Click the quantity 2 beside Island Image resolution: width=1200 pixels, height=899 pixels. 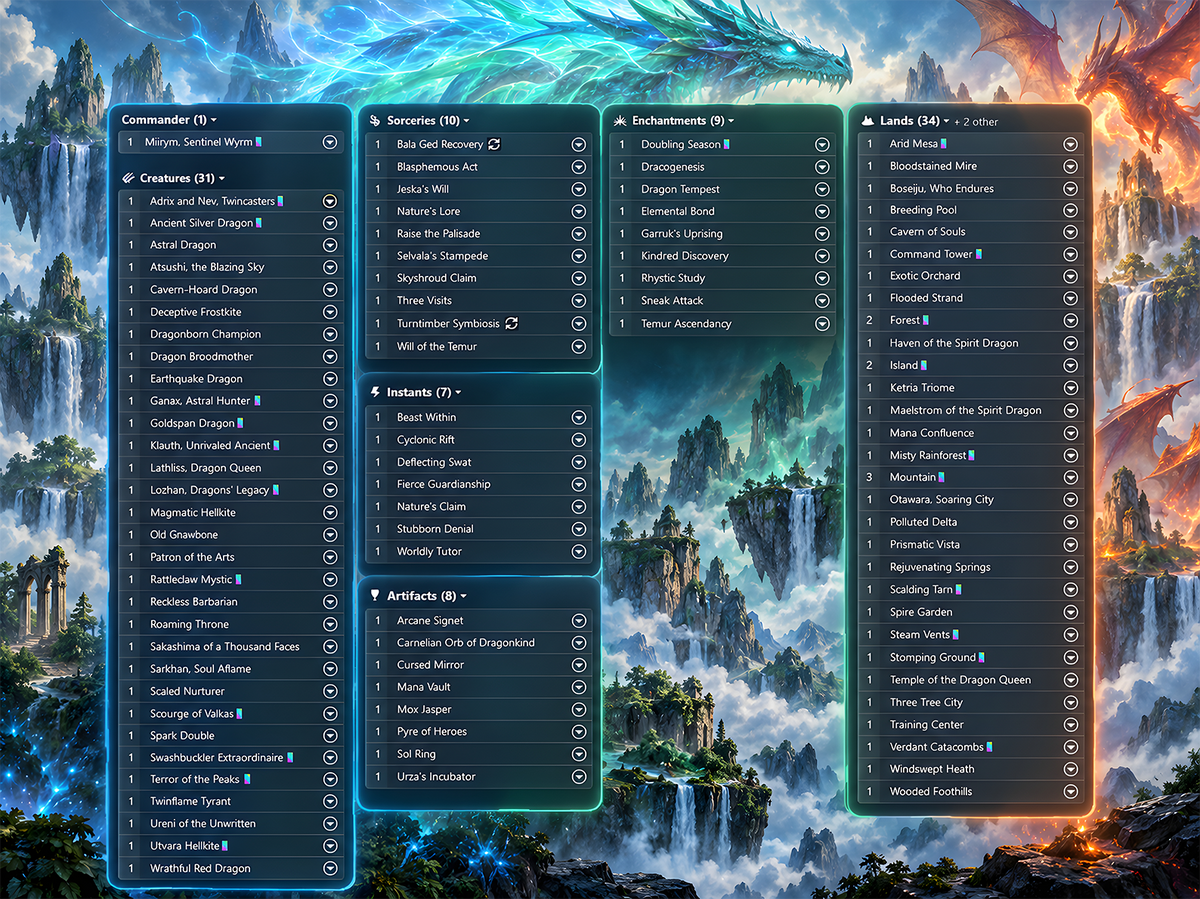[x=869, y=366]
